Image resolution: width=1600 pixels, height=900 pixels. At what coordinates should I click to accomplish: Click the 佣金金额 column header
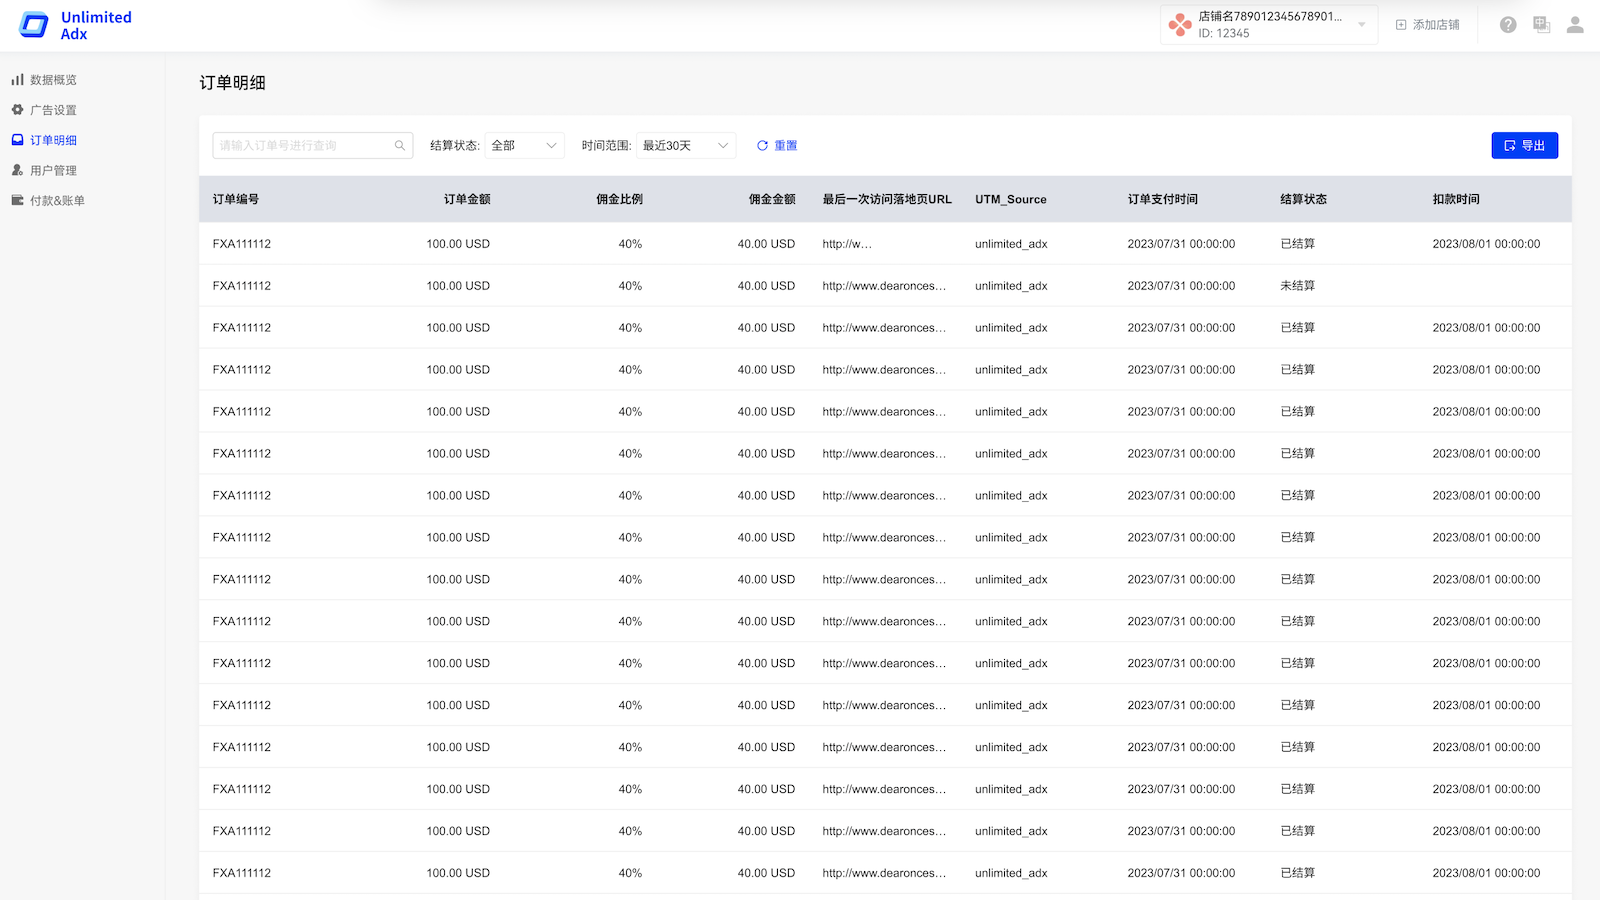pyautogui.click(x=772, y=199)
